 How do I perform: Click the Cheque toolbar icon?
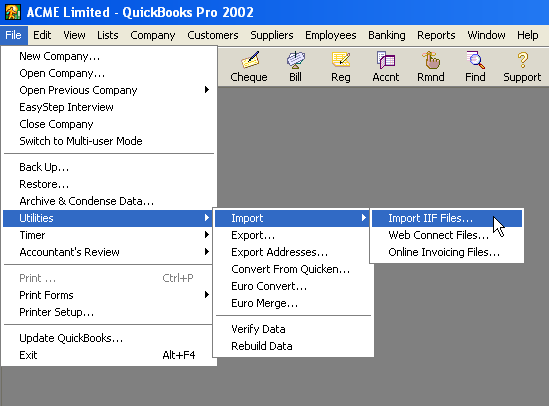[x=249, y=67]
